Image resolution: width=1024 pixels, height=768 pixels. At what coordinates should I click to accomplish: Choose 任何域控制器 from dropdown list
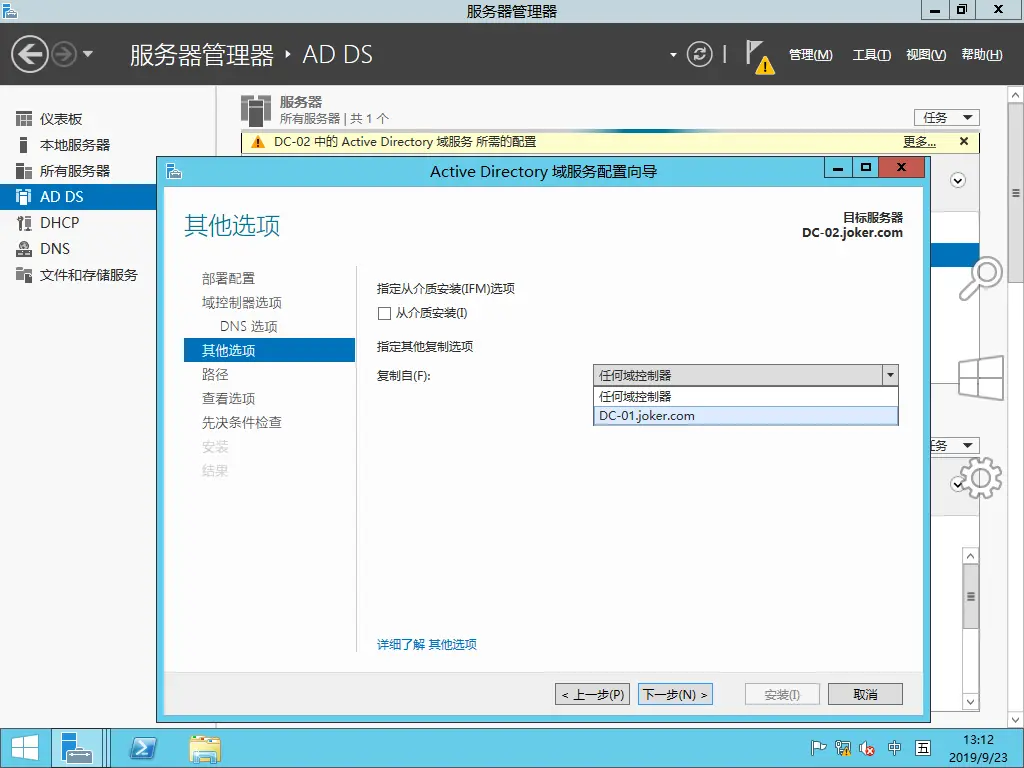tap(746, 396)
